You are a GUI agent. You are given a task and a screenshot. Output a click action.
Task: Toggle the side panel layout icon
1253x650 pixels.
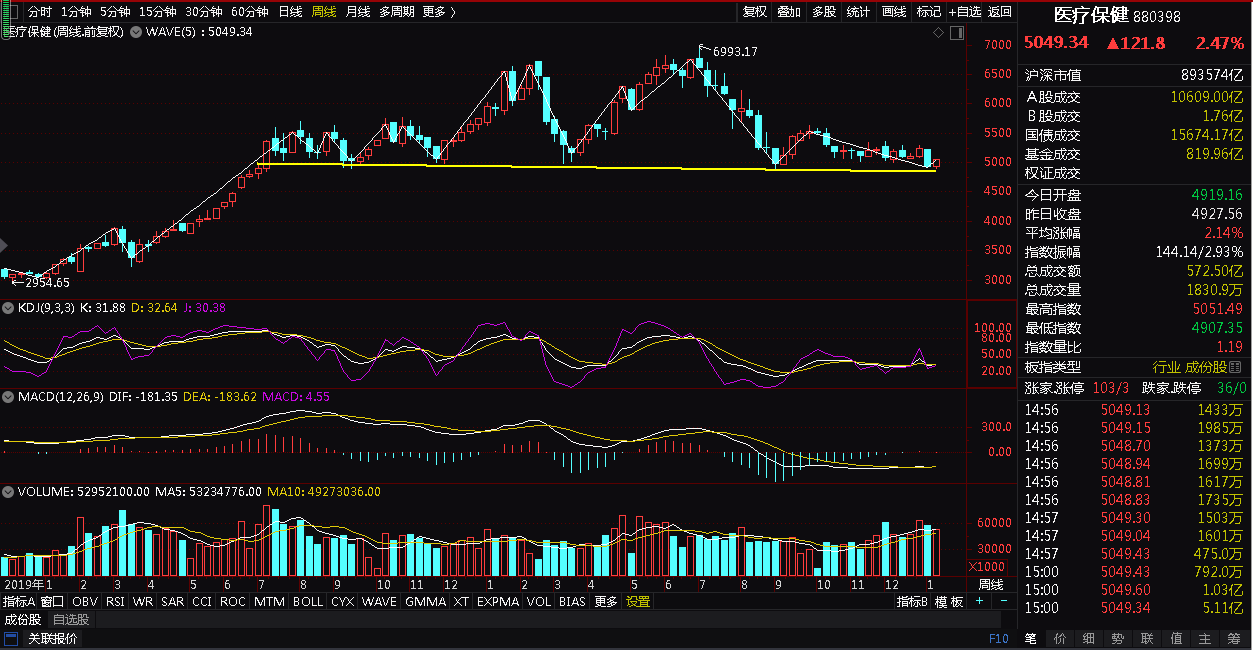coord(958,32)
